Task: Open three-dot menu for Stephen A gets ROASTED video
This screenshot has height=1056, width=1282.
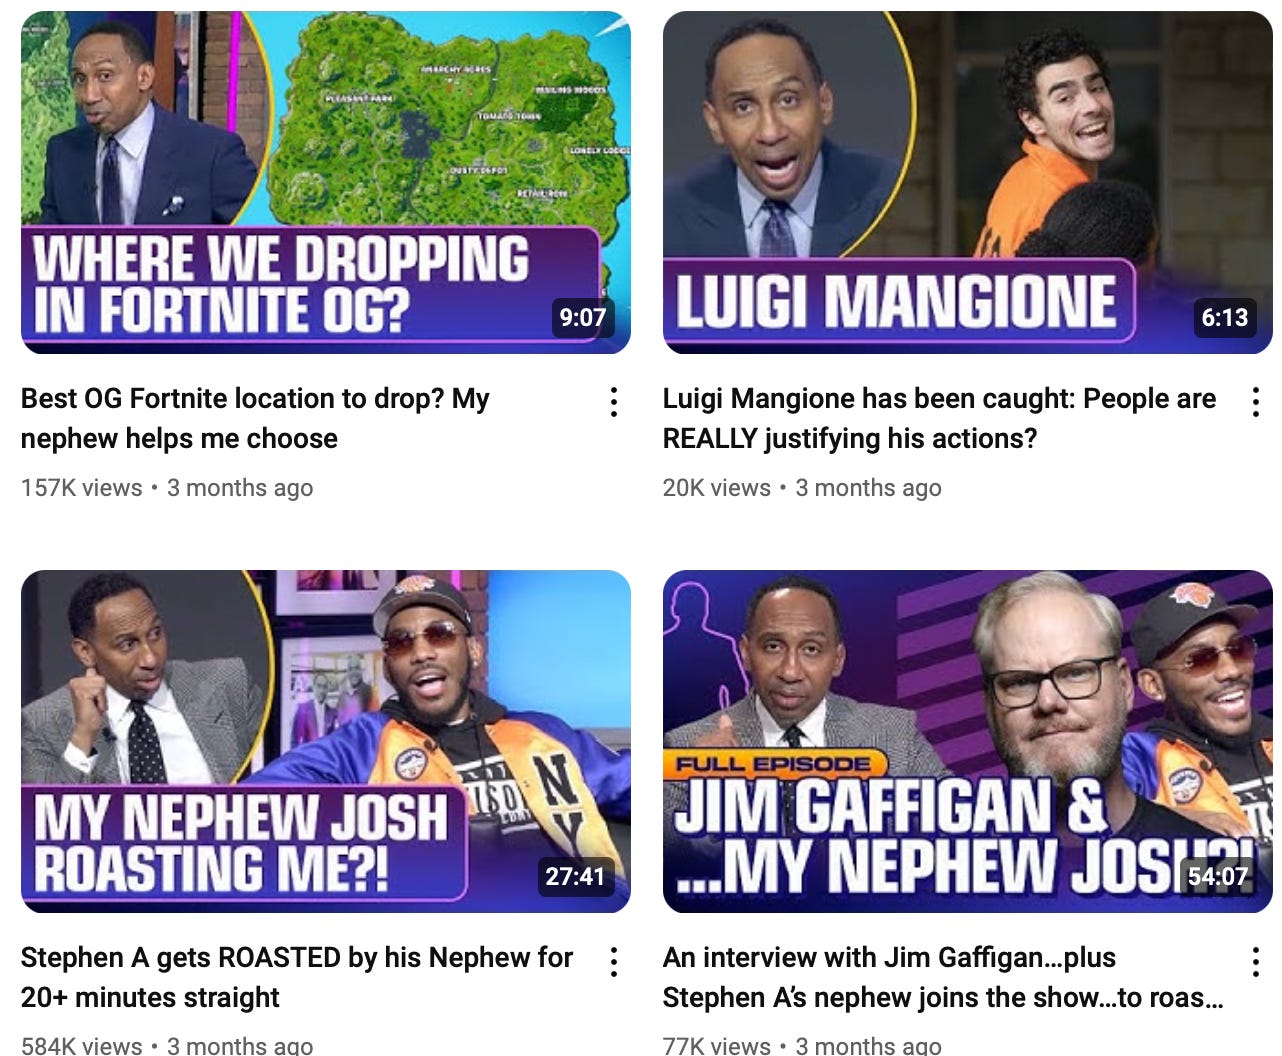Action: point(614,962)
